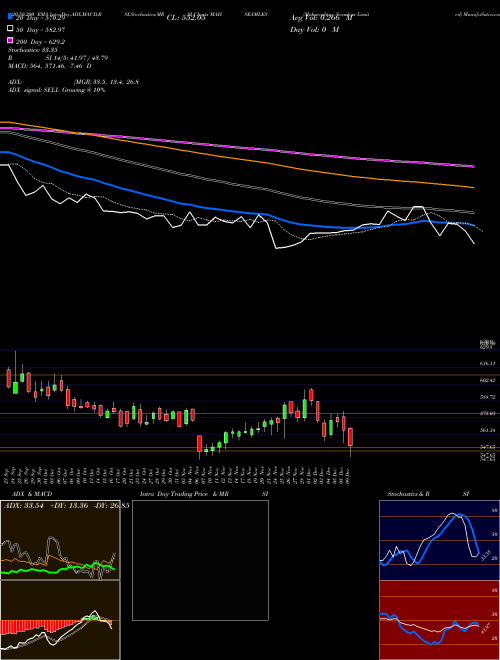Click the 'Avg Vol: 0.266 M' label
Viewport: 500px width, 660px height.
[321, 18]
